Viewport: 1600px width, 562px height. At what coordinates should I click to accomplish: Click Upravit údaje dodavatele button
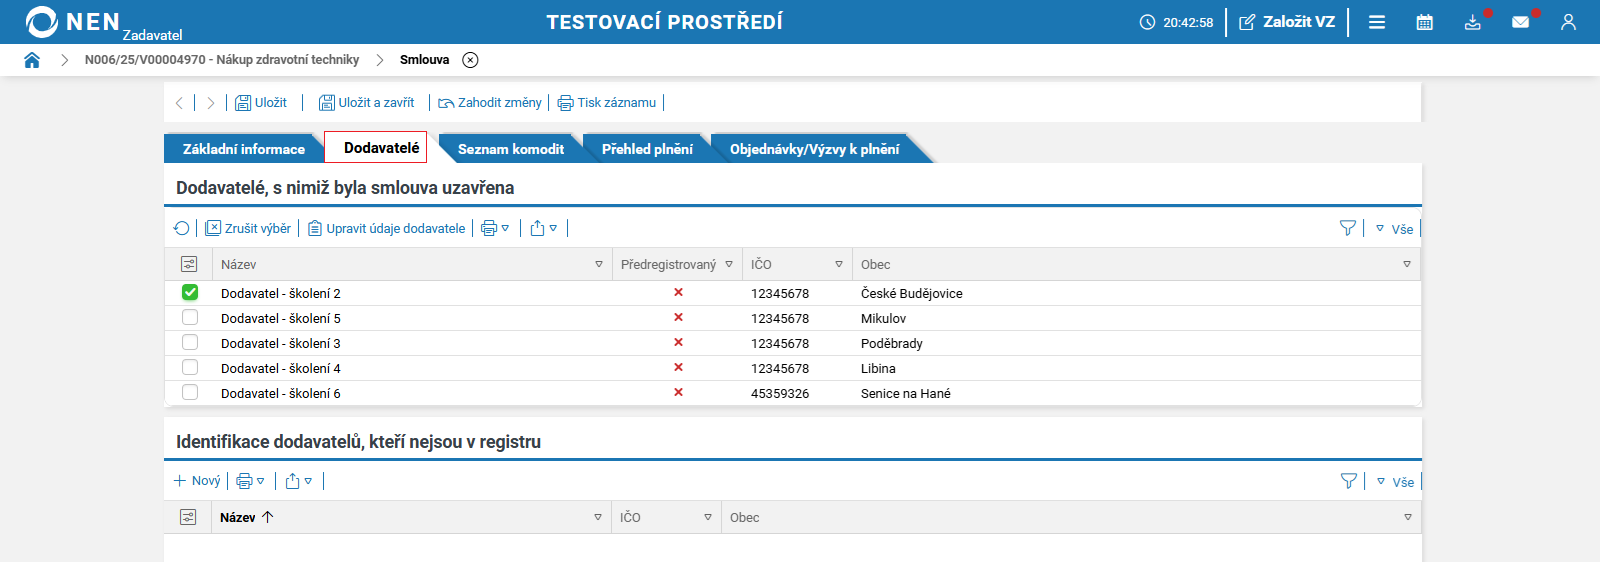pyautogui.click(x=386, y=228)
